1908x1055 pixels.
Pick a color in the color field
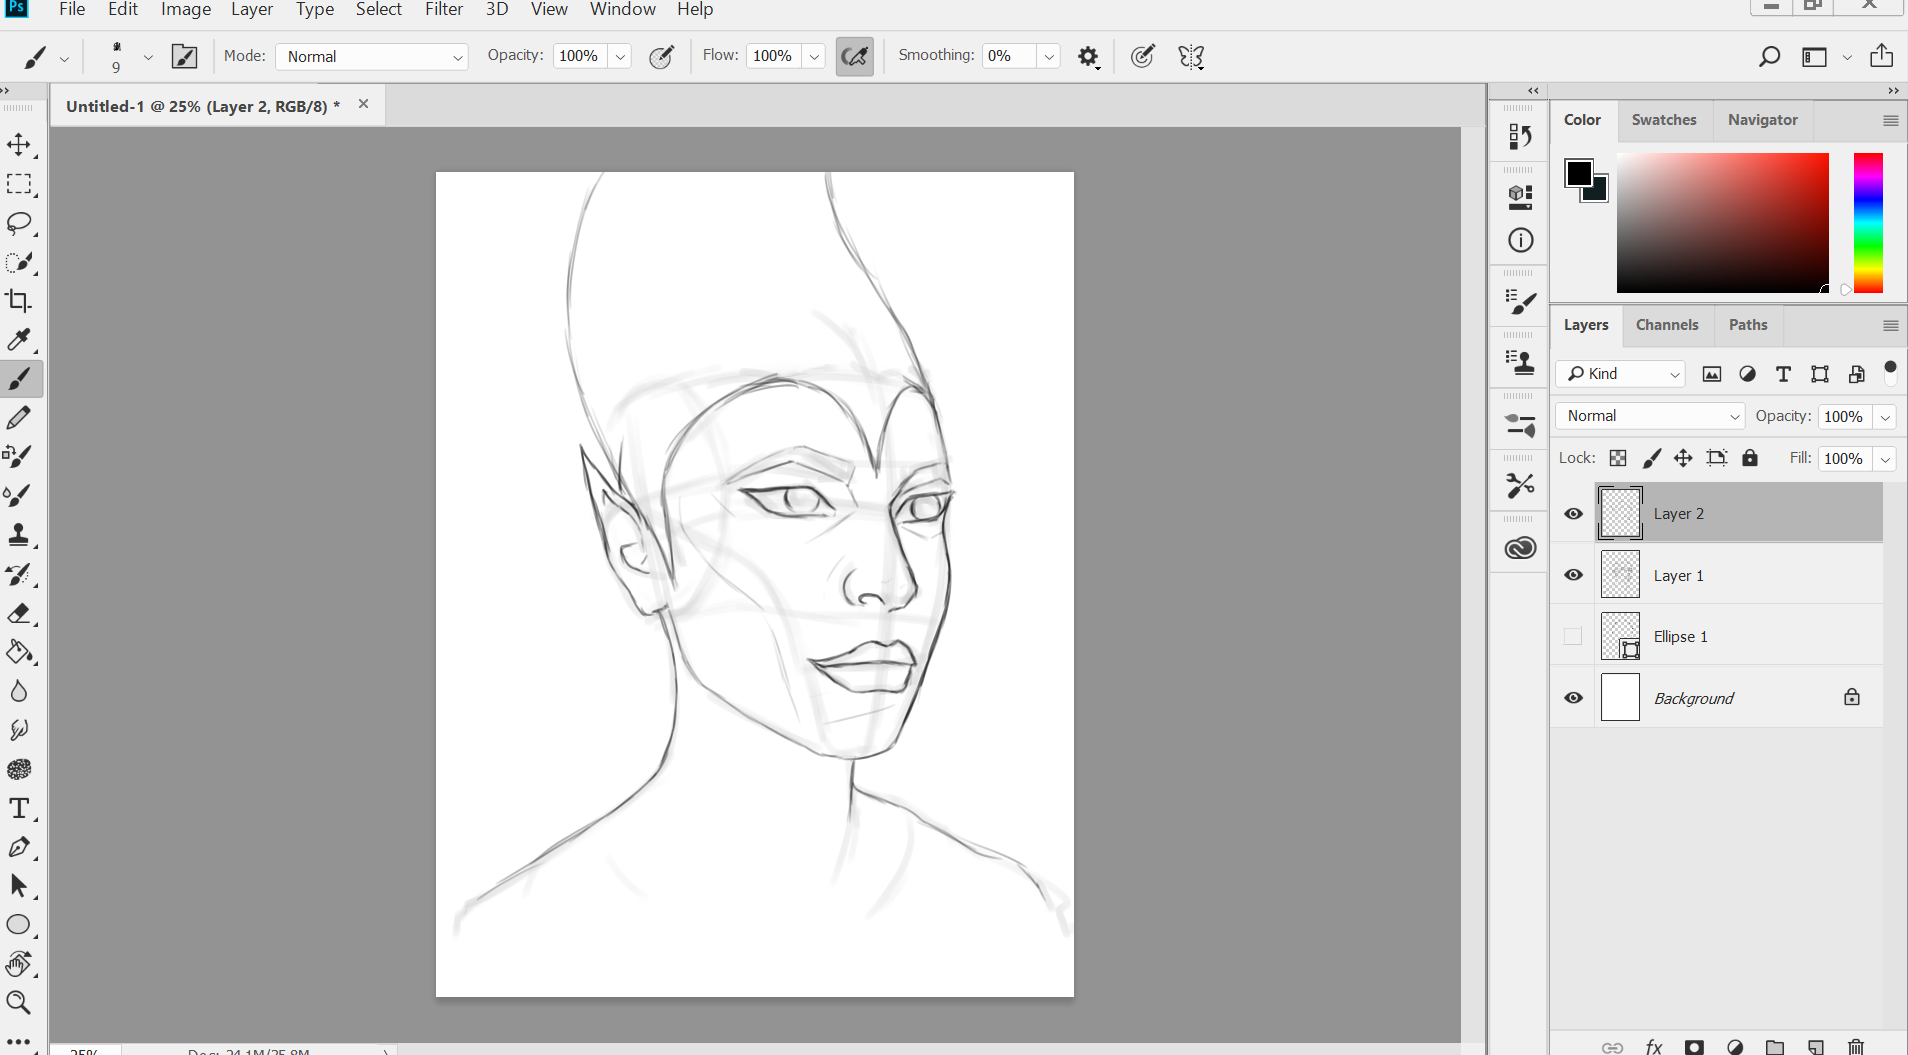[x=1722, y=223]
